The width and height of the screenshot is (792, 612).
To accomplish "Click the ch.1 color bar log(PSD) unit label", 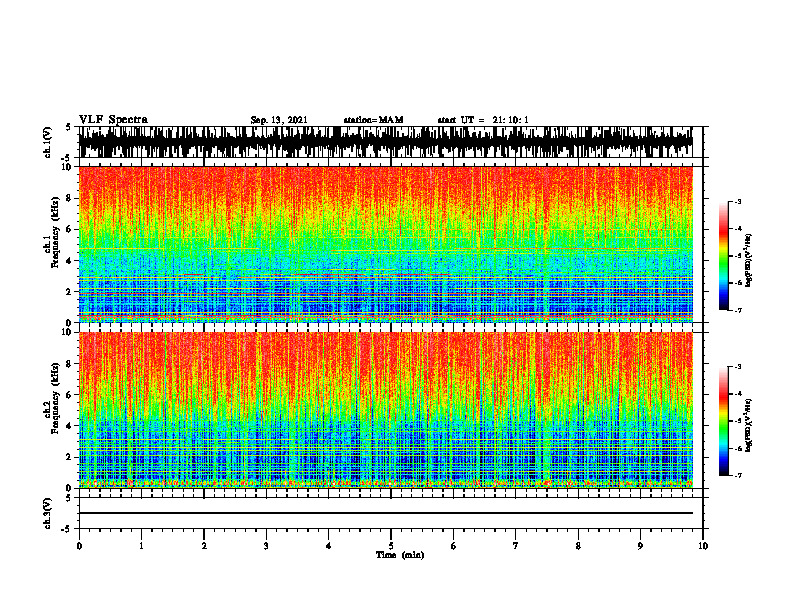I will tap(749, 261).
